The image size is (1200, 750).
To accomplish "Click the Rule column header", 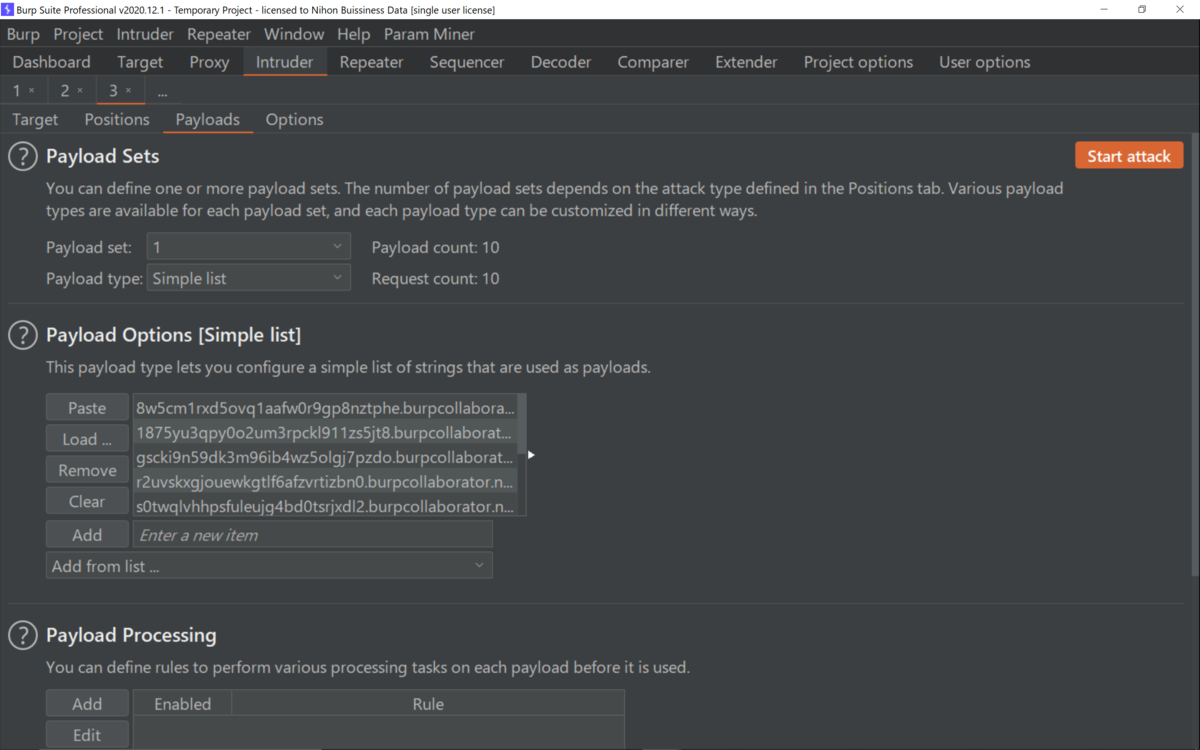I will (428, 704).
